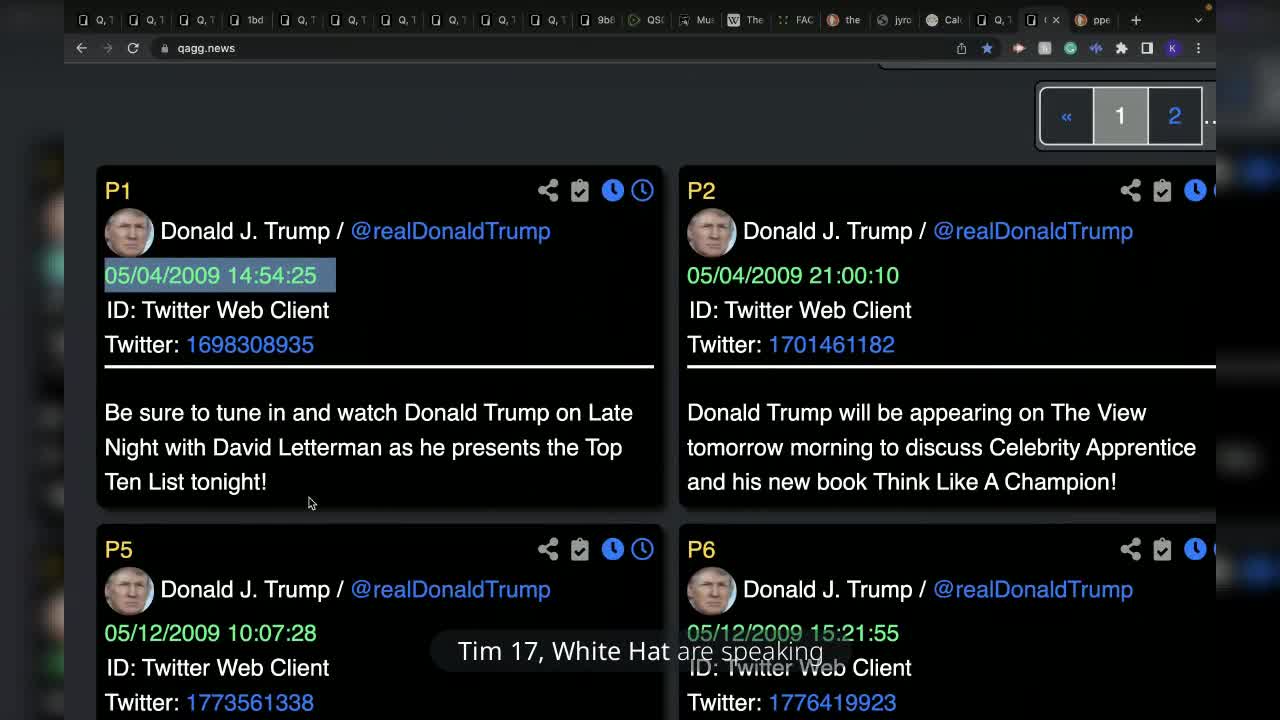Switch to the Wikipedia 'The' tab
Viewport: 1280px width, 720px height.
pos(747,20)
